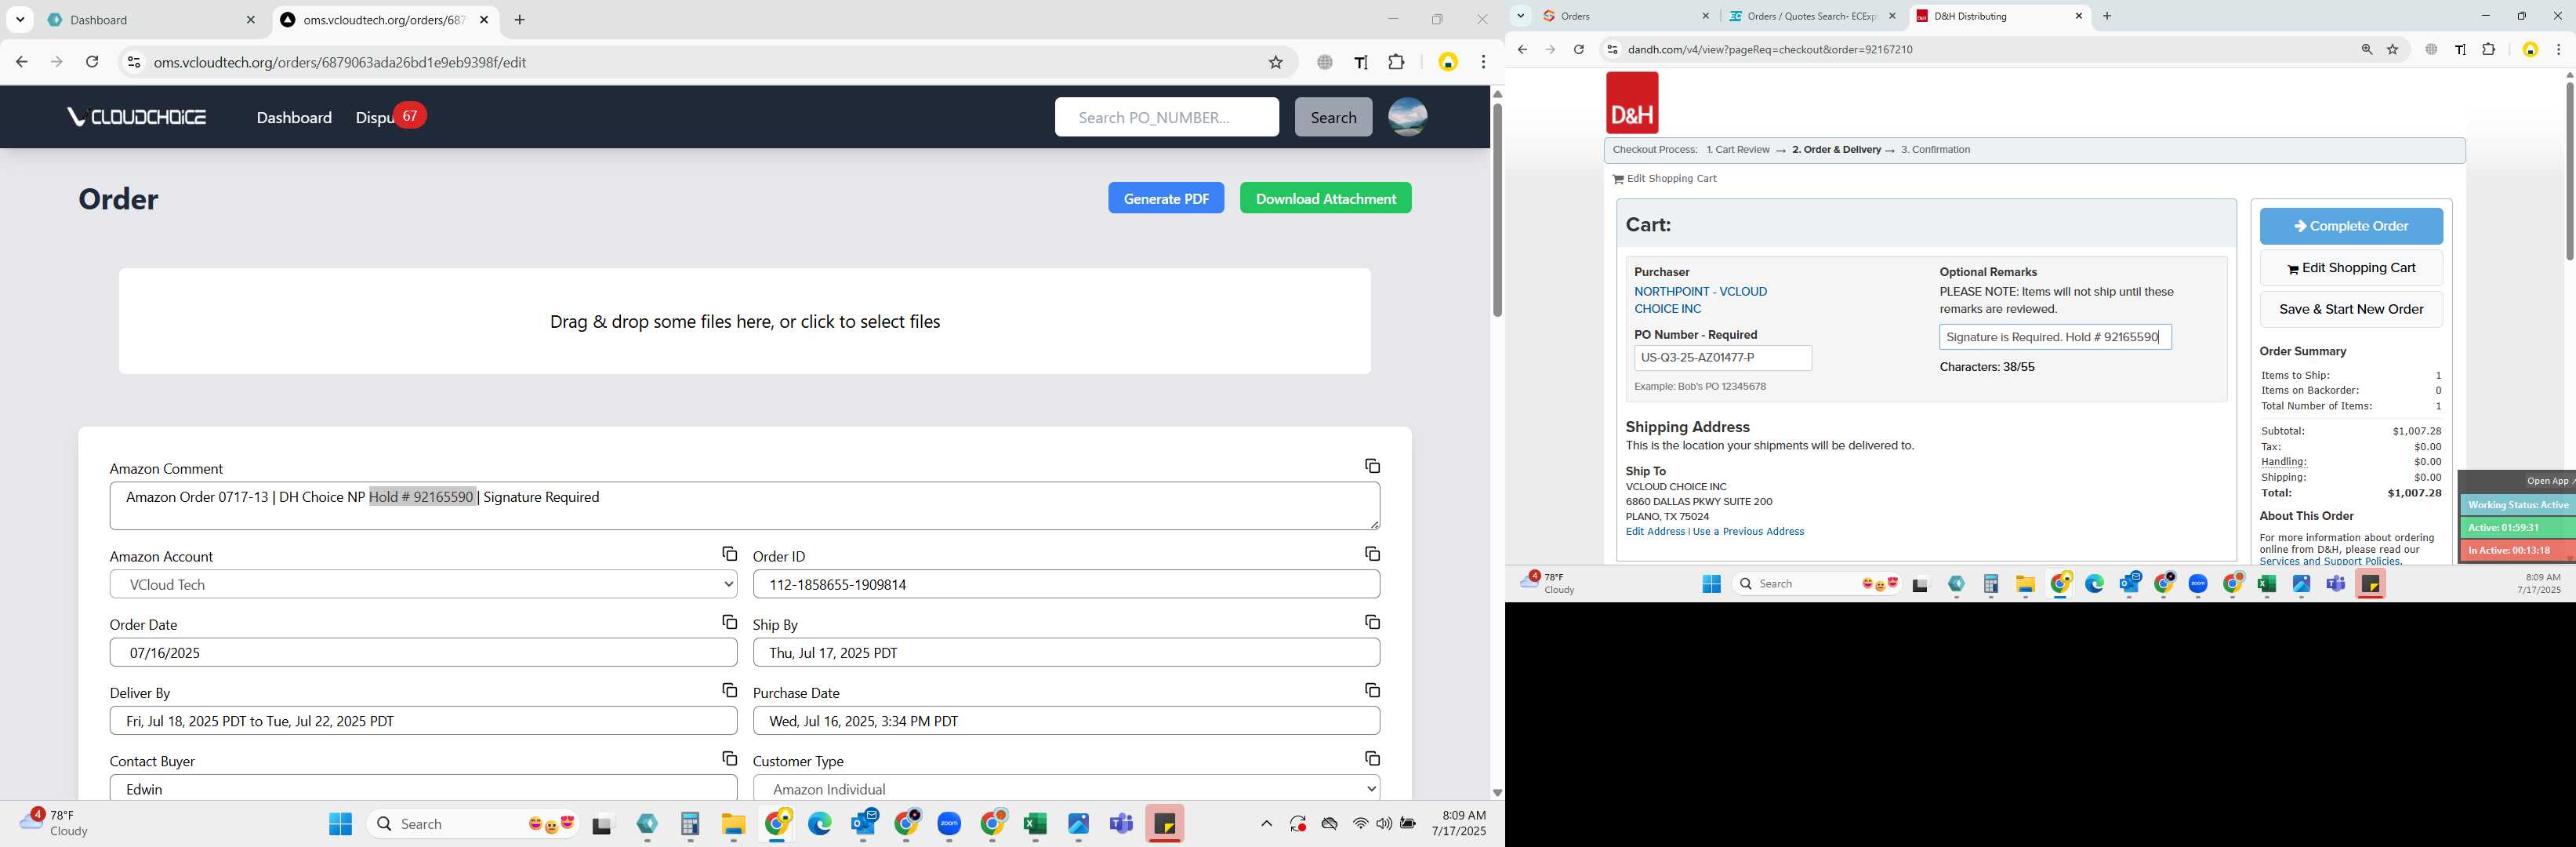Copy the Deliver By field value

(729, 690)
